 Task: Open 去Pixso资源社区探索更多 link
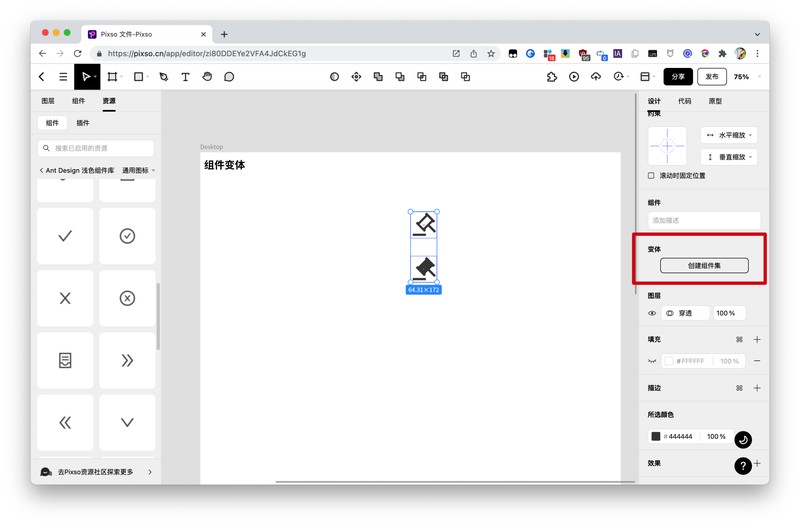click(97, 472)
